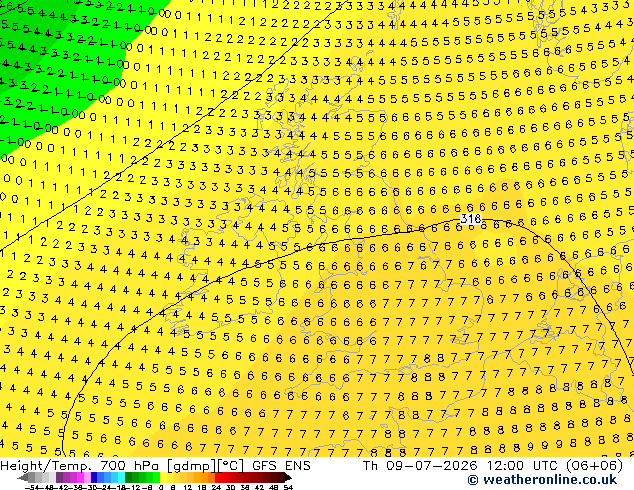Click the date "09-07-2026" in the caption

(431, 466)
